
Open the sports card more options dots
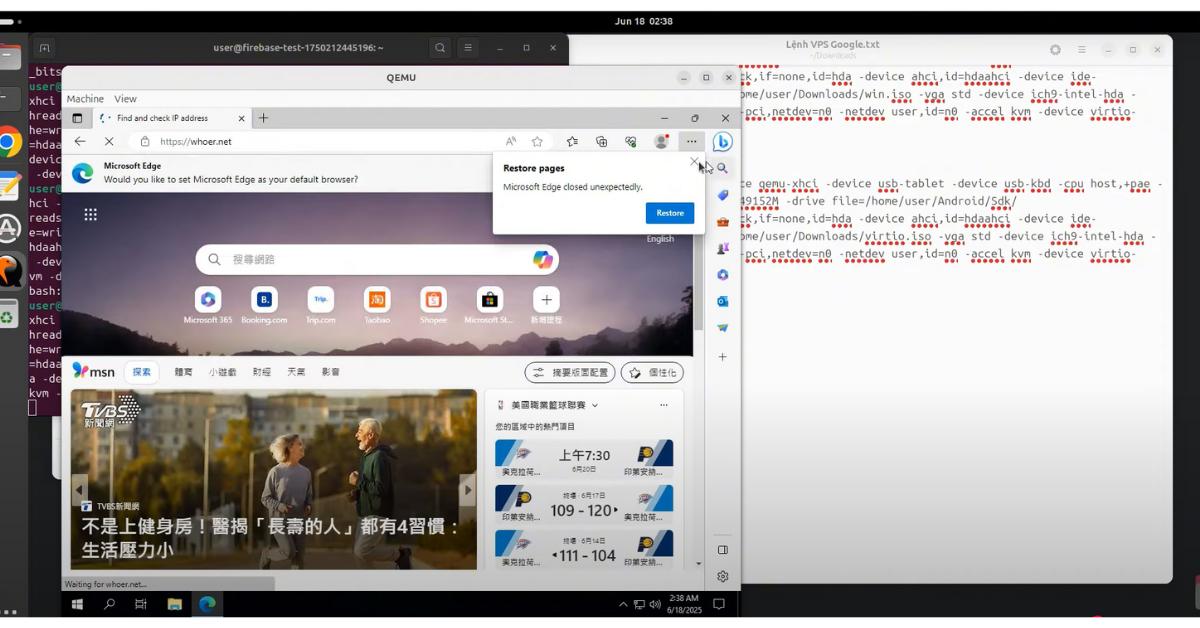[x=664, y=405]
